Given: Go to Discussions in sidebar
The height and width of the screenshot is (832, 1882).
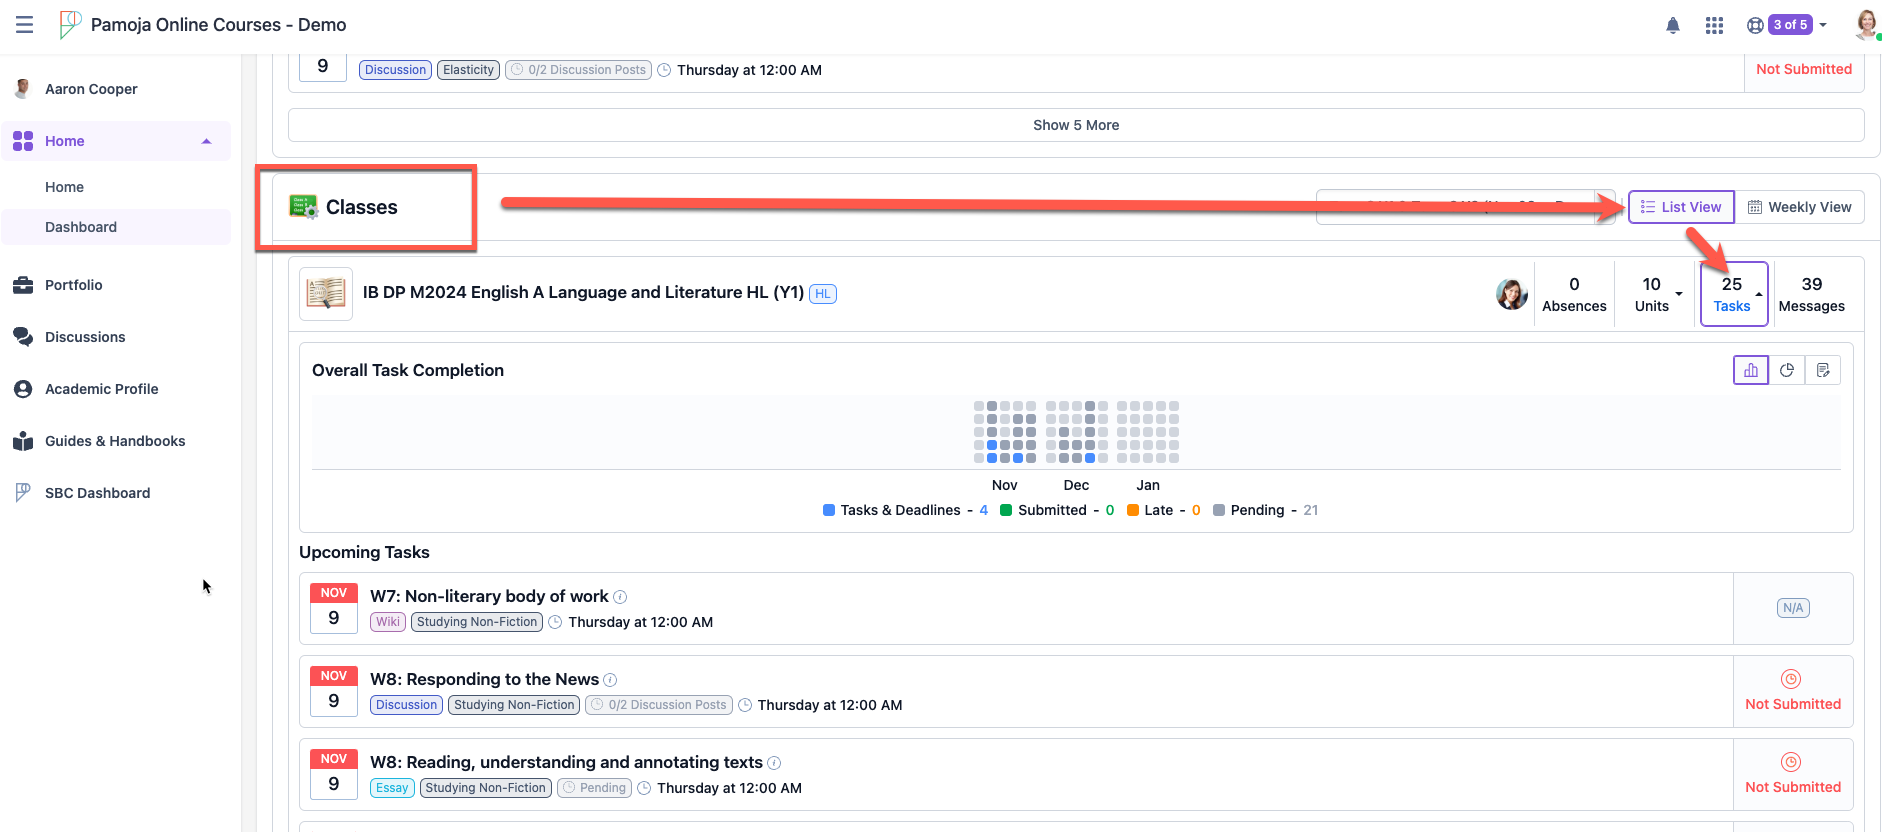Looking at the screenshot, I should coord(85,337).
